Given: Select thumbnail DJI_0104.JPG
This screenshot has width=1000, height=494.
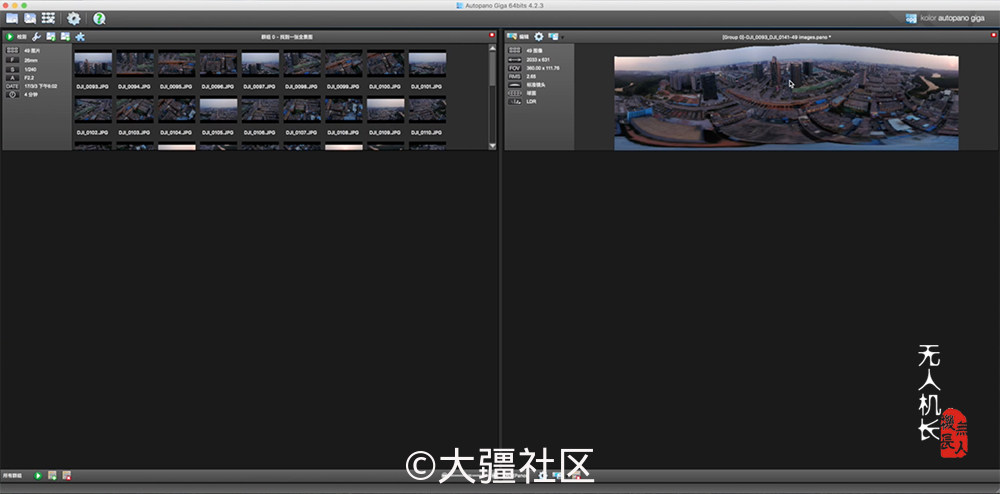Looking at the screenshot, I should 177,110.
